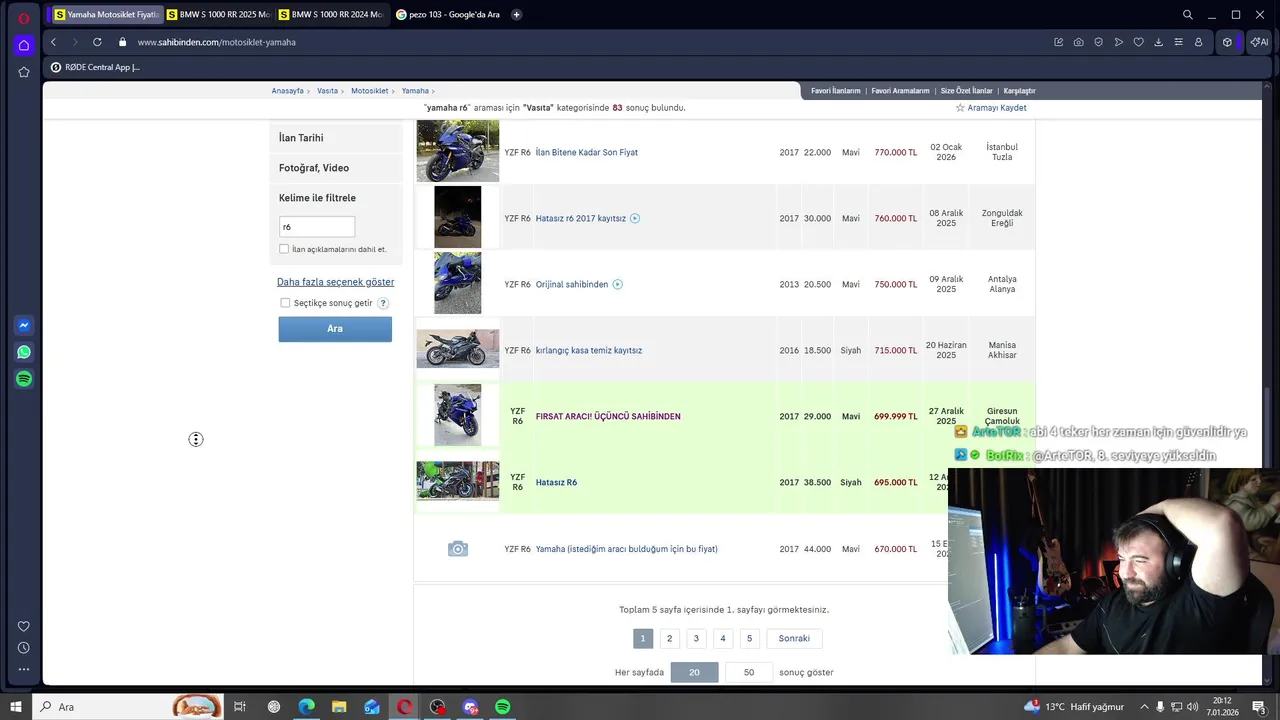Open WhatsApp in the sidebar
The image size is (1280, 720).
(24, 352)
